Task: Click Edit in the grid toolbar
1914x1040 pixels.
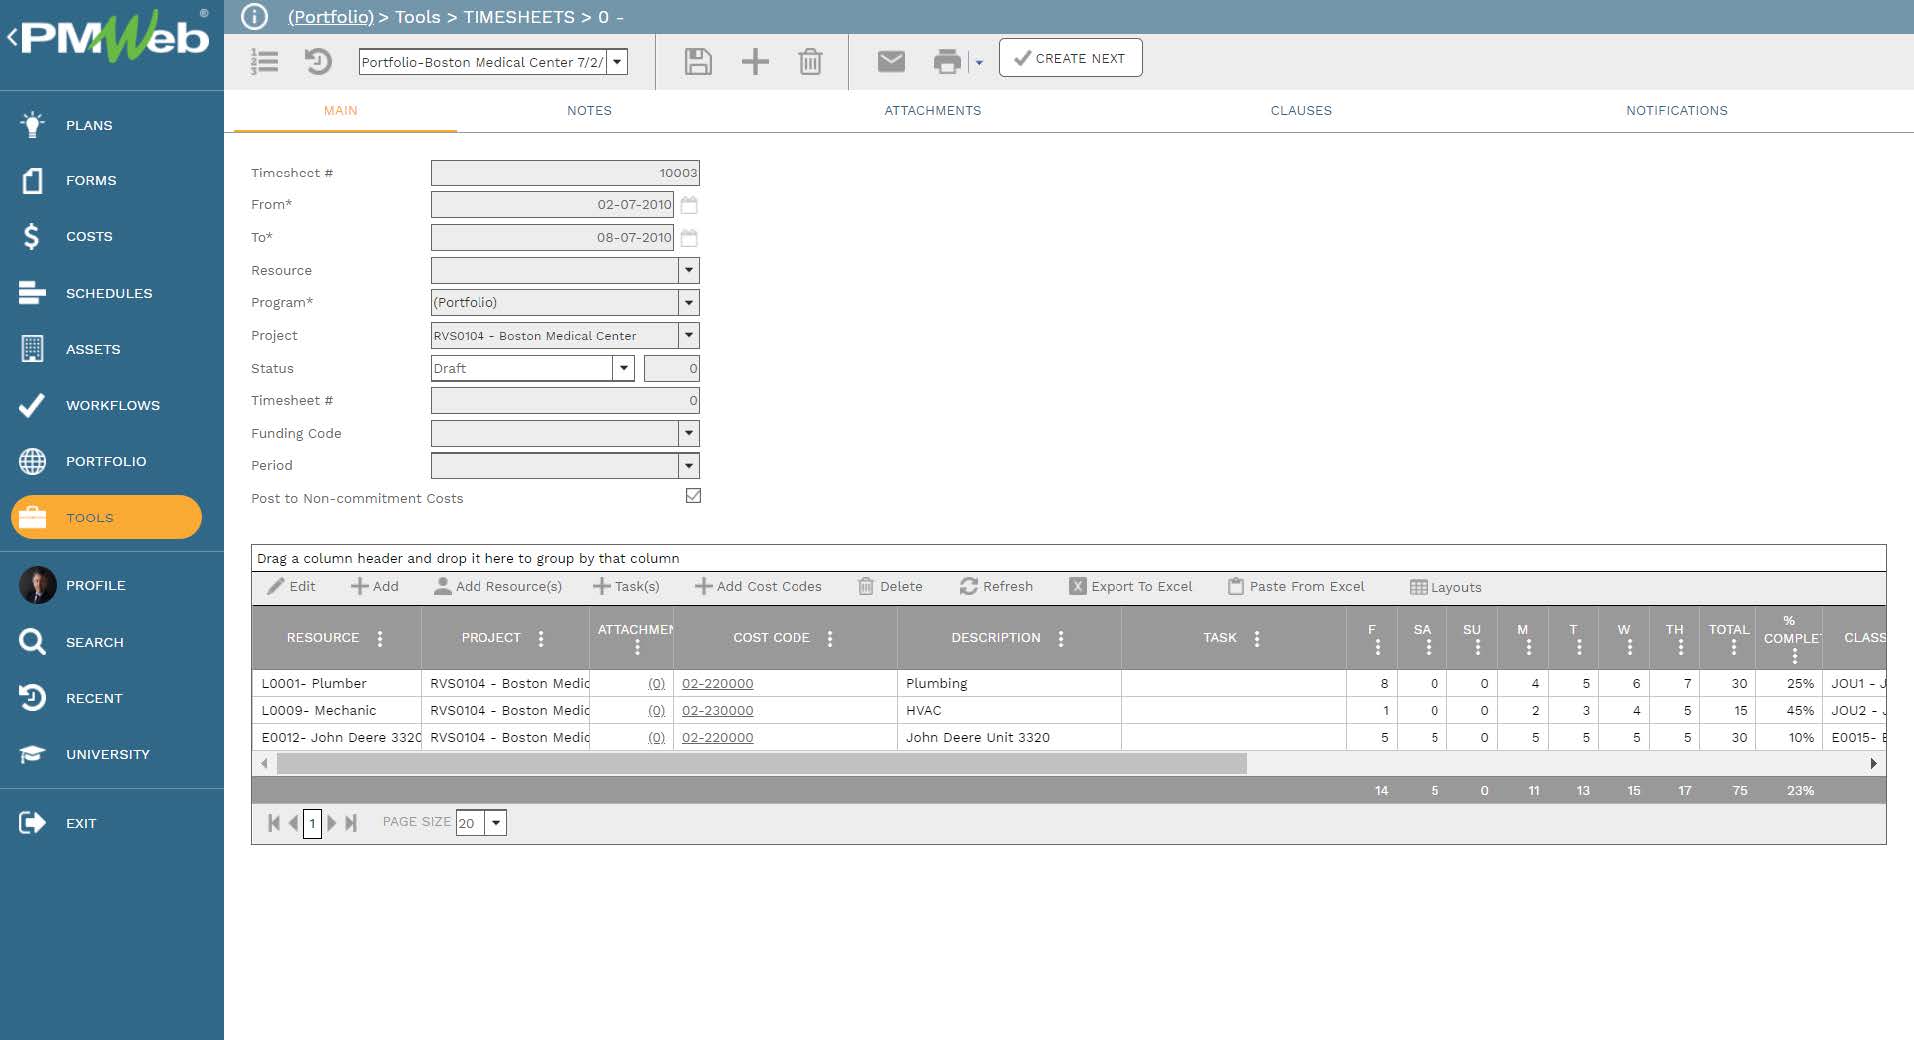Action: [x=291, y=587]
